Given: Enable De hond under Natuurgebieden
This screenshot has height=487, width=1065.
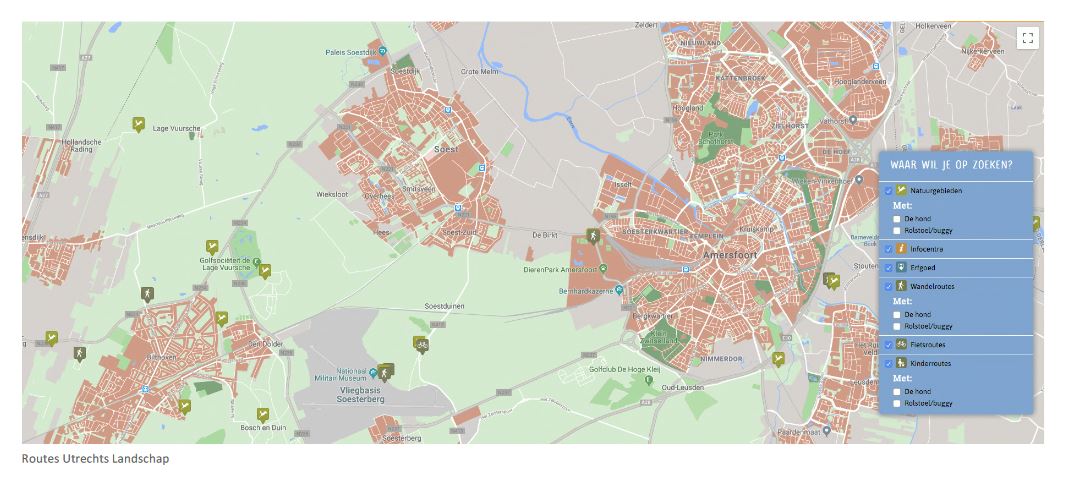Looking at the screenshot, I should (897, 218).
